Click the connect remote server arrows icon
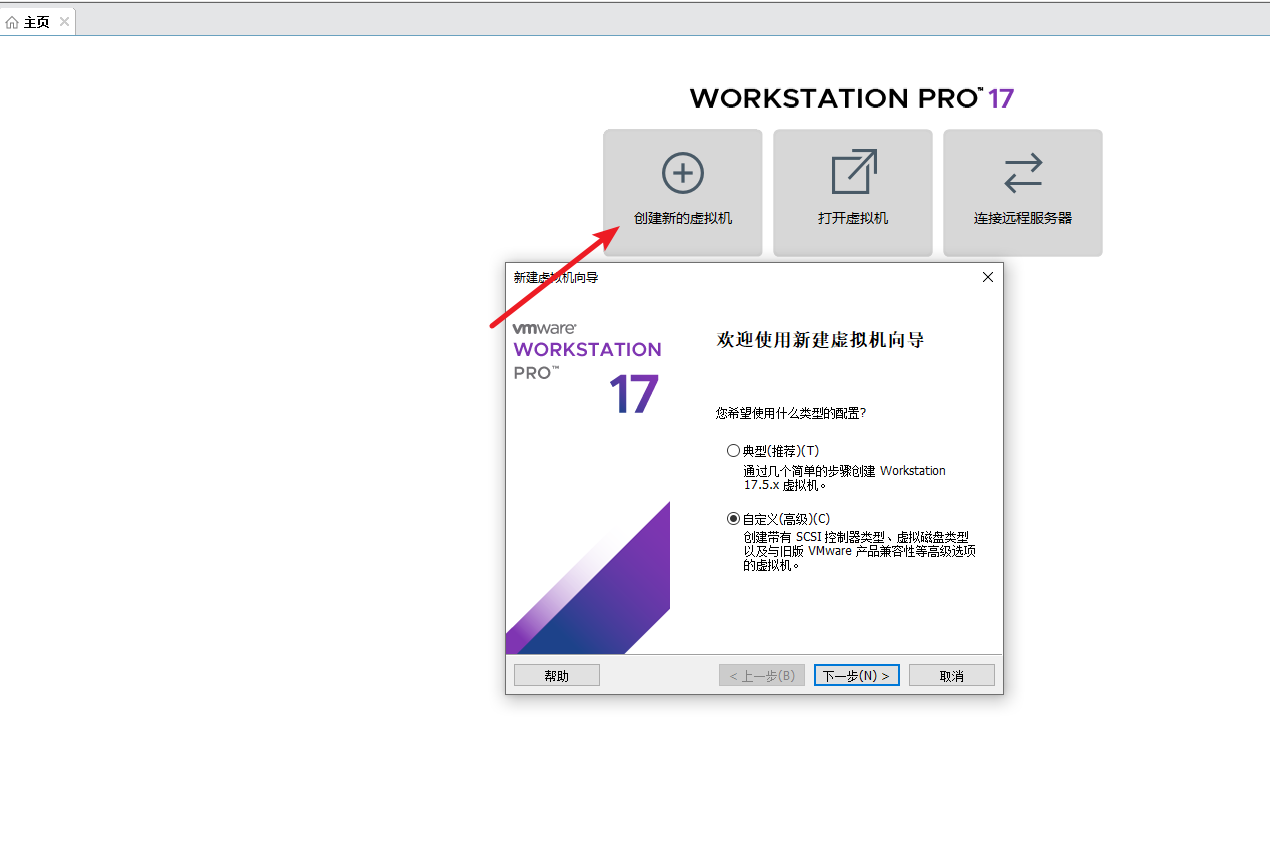The height and width of the screenshot is (842, 1270). pyautogui.click(x=1023, y=173)
